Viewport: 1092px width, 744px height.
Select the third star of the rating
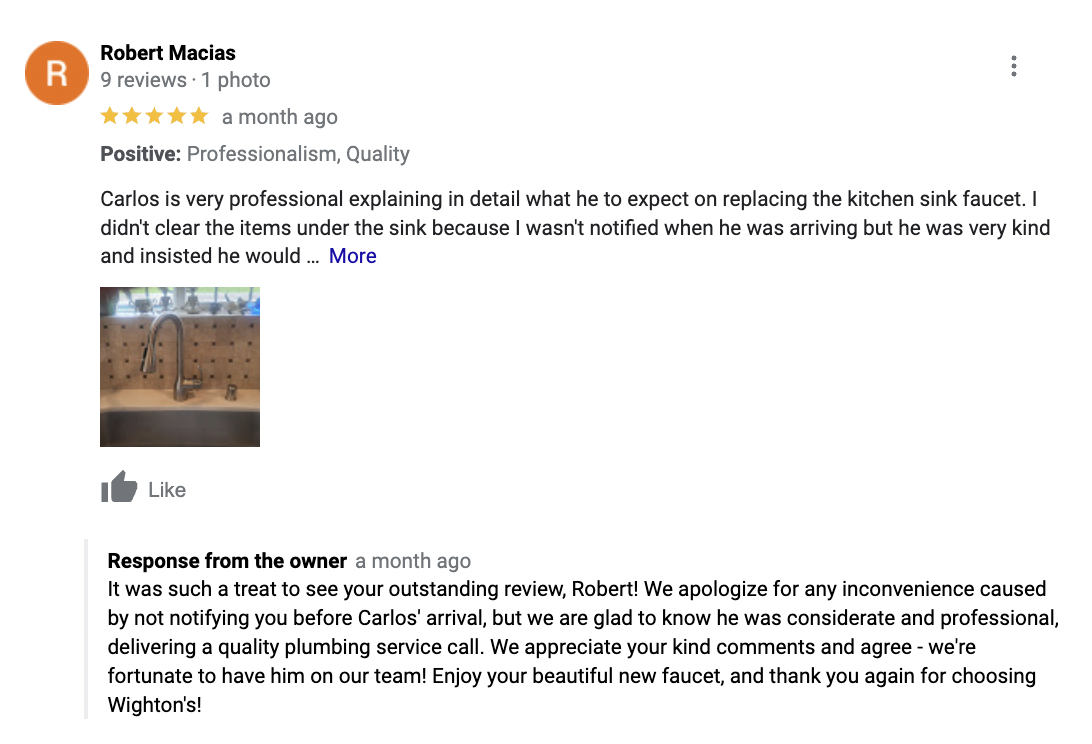click(153, 115)
